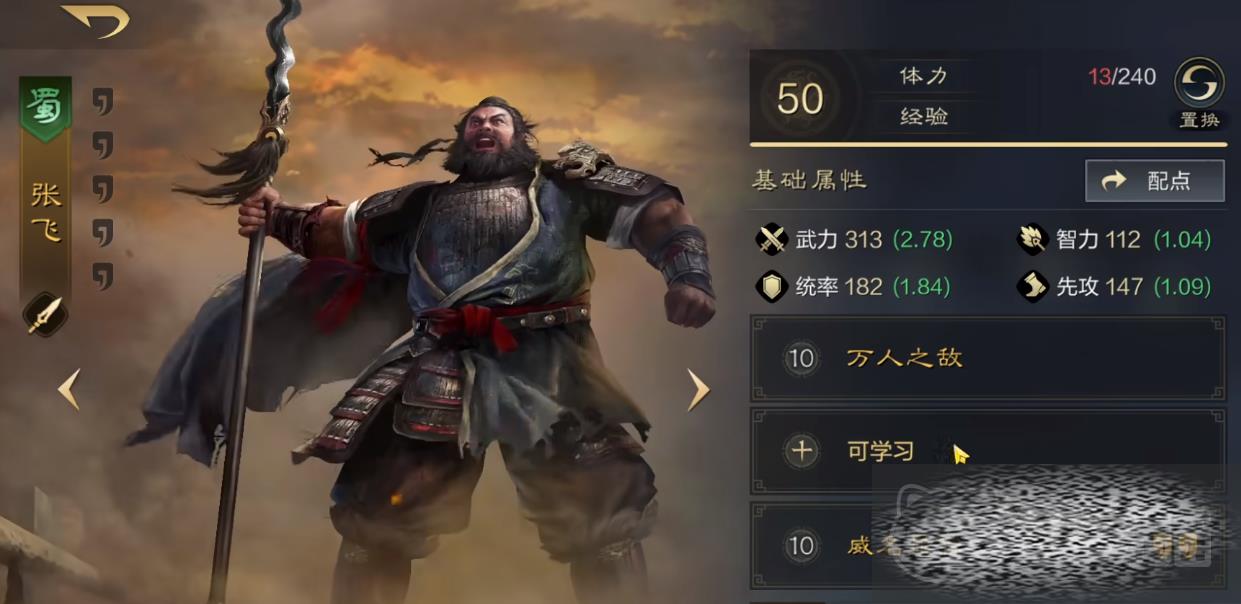Click the plus icon beside 可学习

point(801,451)
